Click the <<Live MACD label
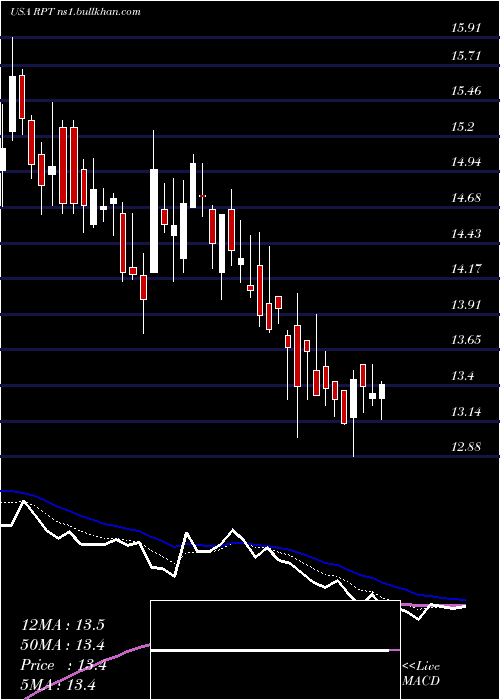 pos(421,673)
